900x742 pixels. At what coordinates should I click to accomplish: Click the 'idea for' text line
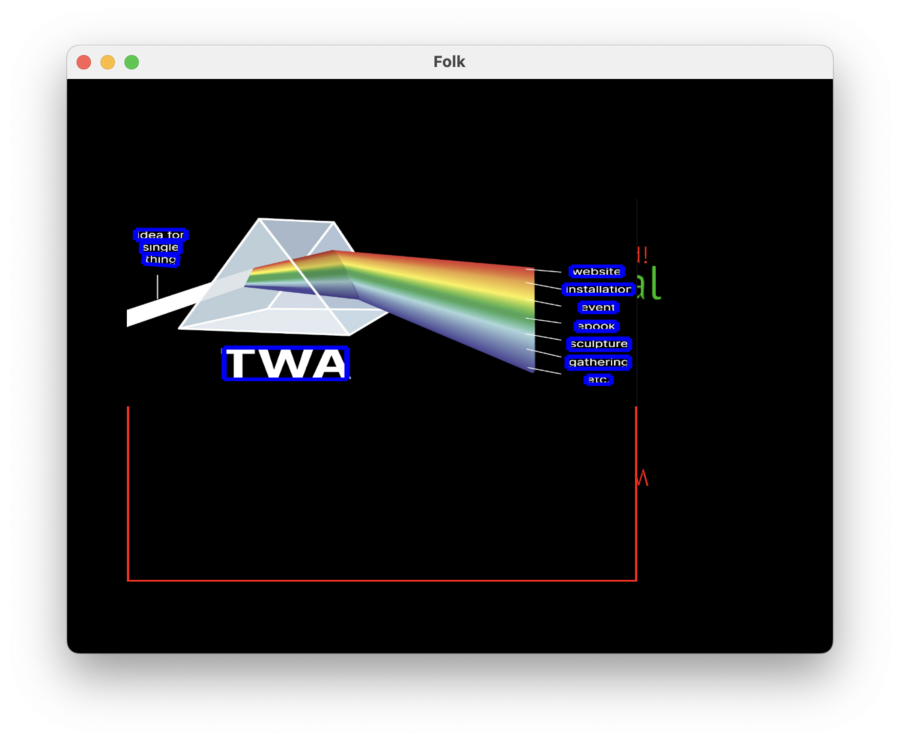[161, 235]
